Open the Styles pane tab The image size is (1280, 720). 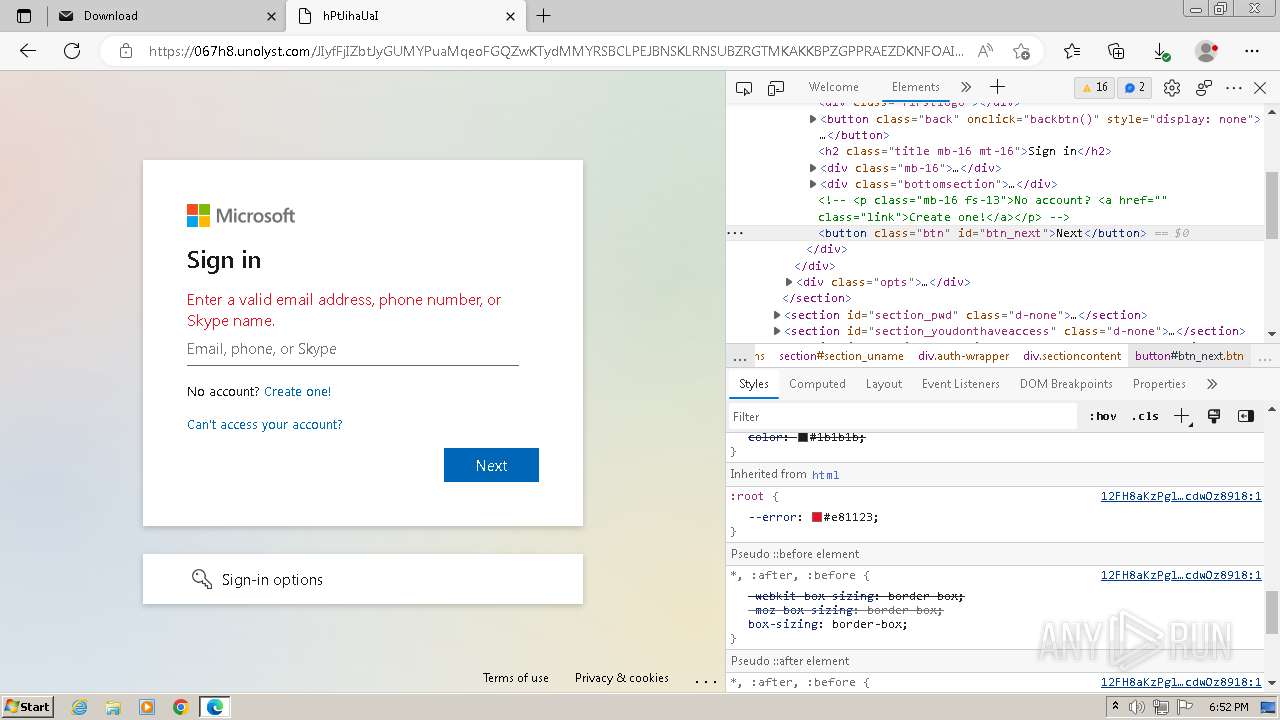pos(754,384)
